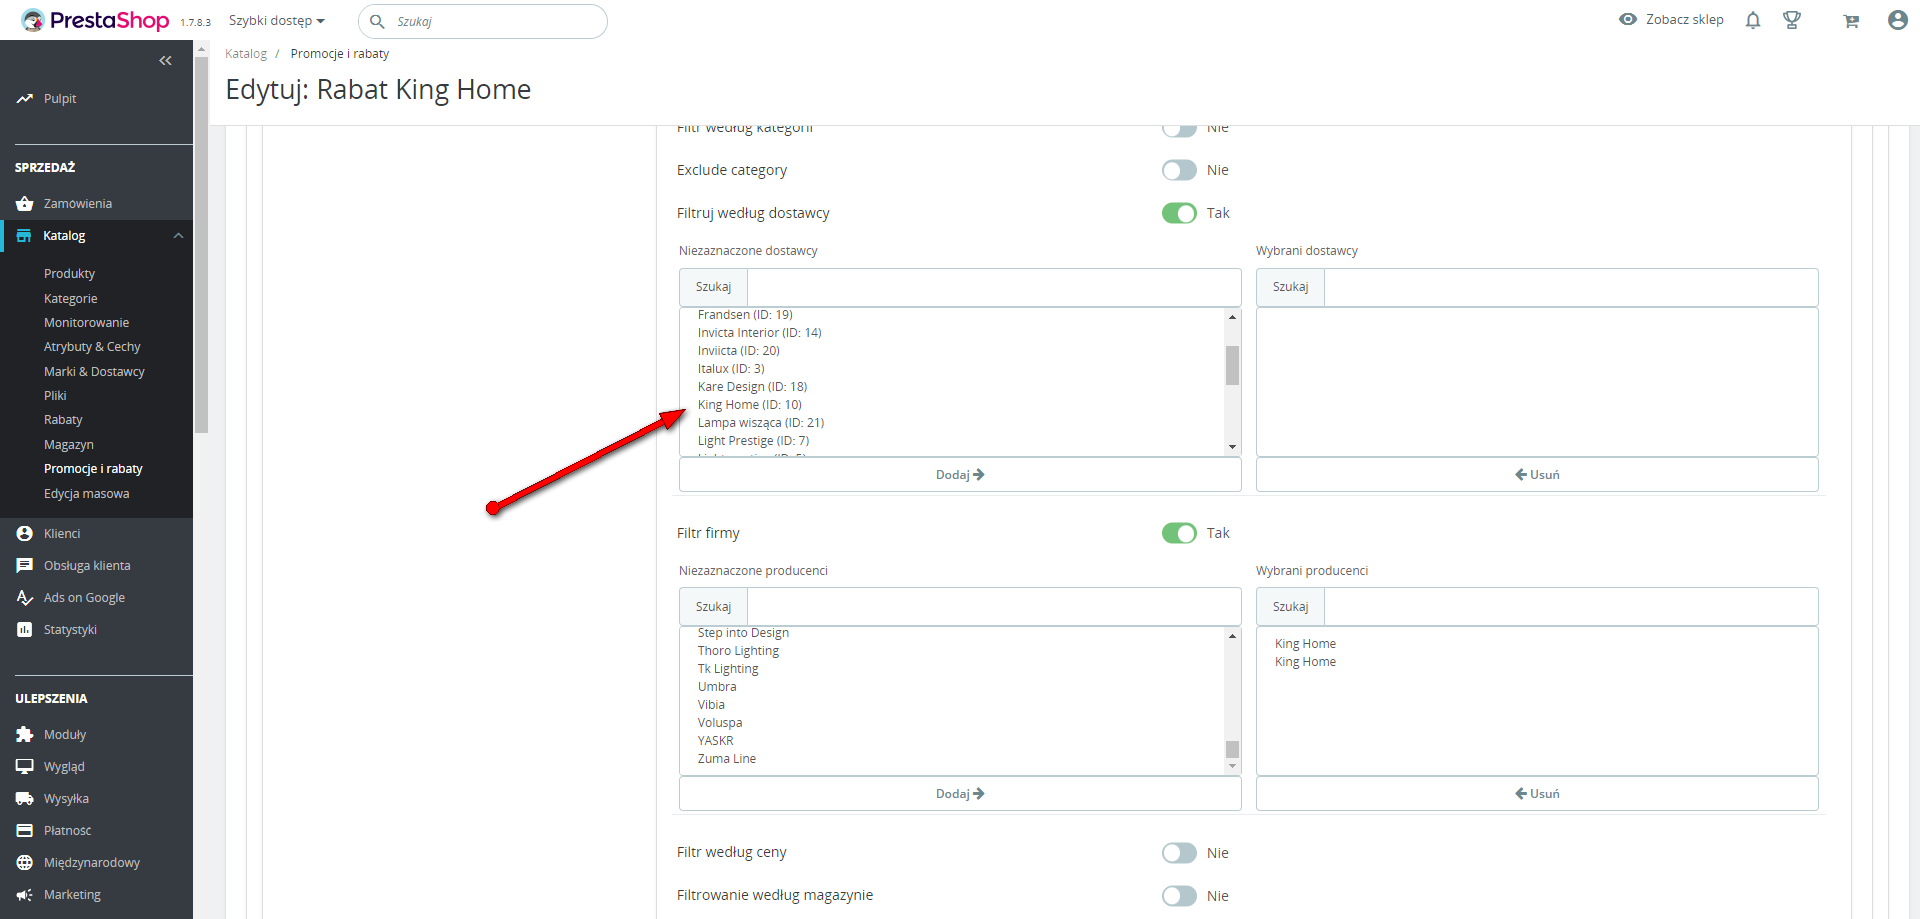The width and height of the screenshot is (1920, 919).
Task: Click the Obsługa klienta chat icon
Action: [25, 566]
